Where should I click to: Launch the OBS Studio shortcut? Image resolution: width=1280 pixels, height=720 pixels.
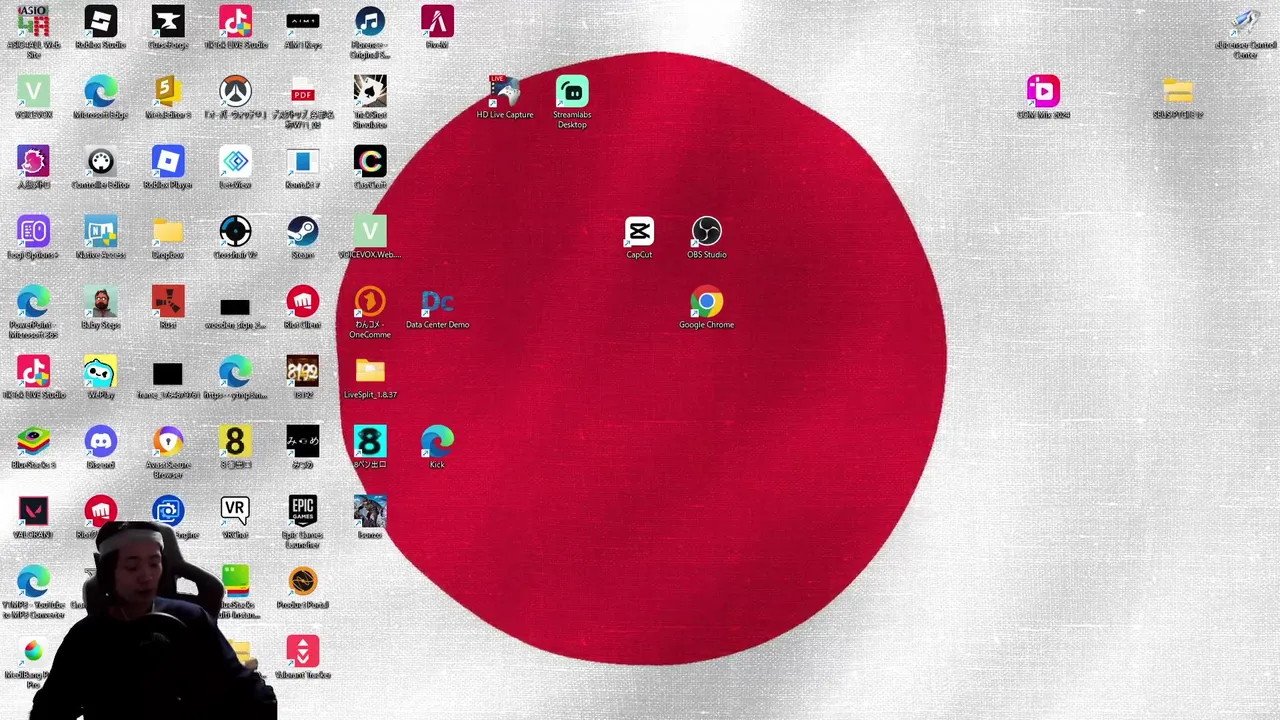706,232
